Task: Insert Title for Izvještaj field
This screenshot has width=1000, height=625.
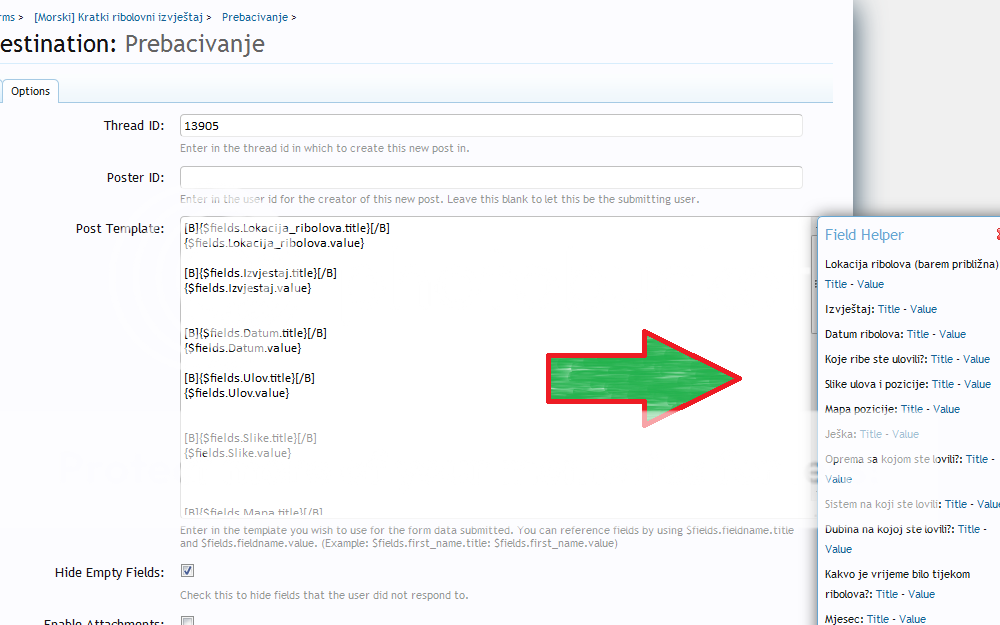Action: tap(891, 309)
